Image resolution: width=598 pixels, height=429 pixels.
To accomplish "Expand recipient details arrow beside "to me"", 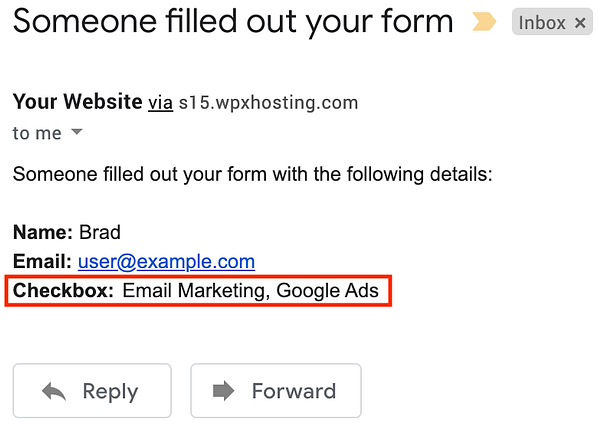I will tap(77, 132).
